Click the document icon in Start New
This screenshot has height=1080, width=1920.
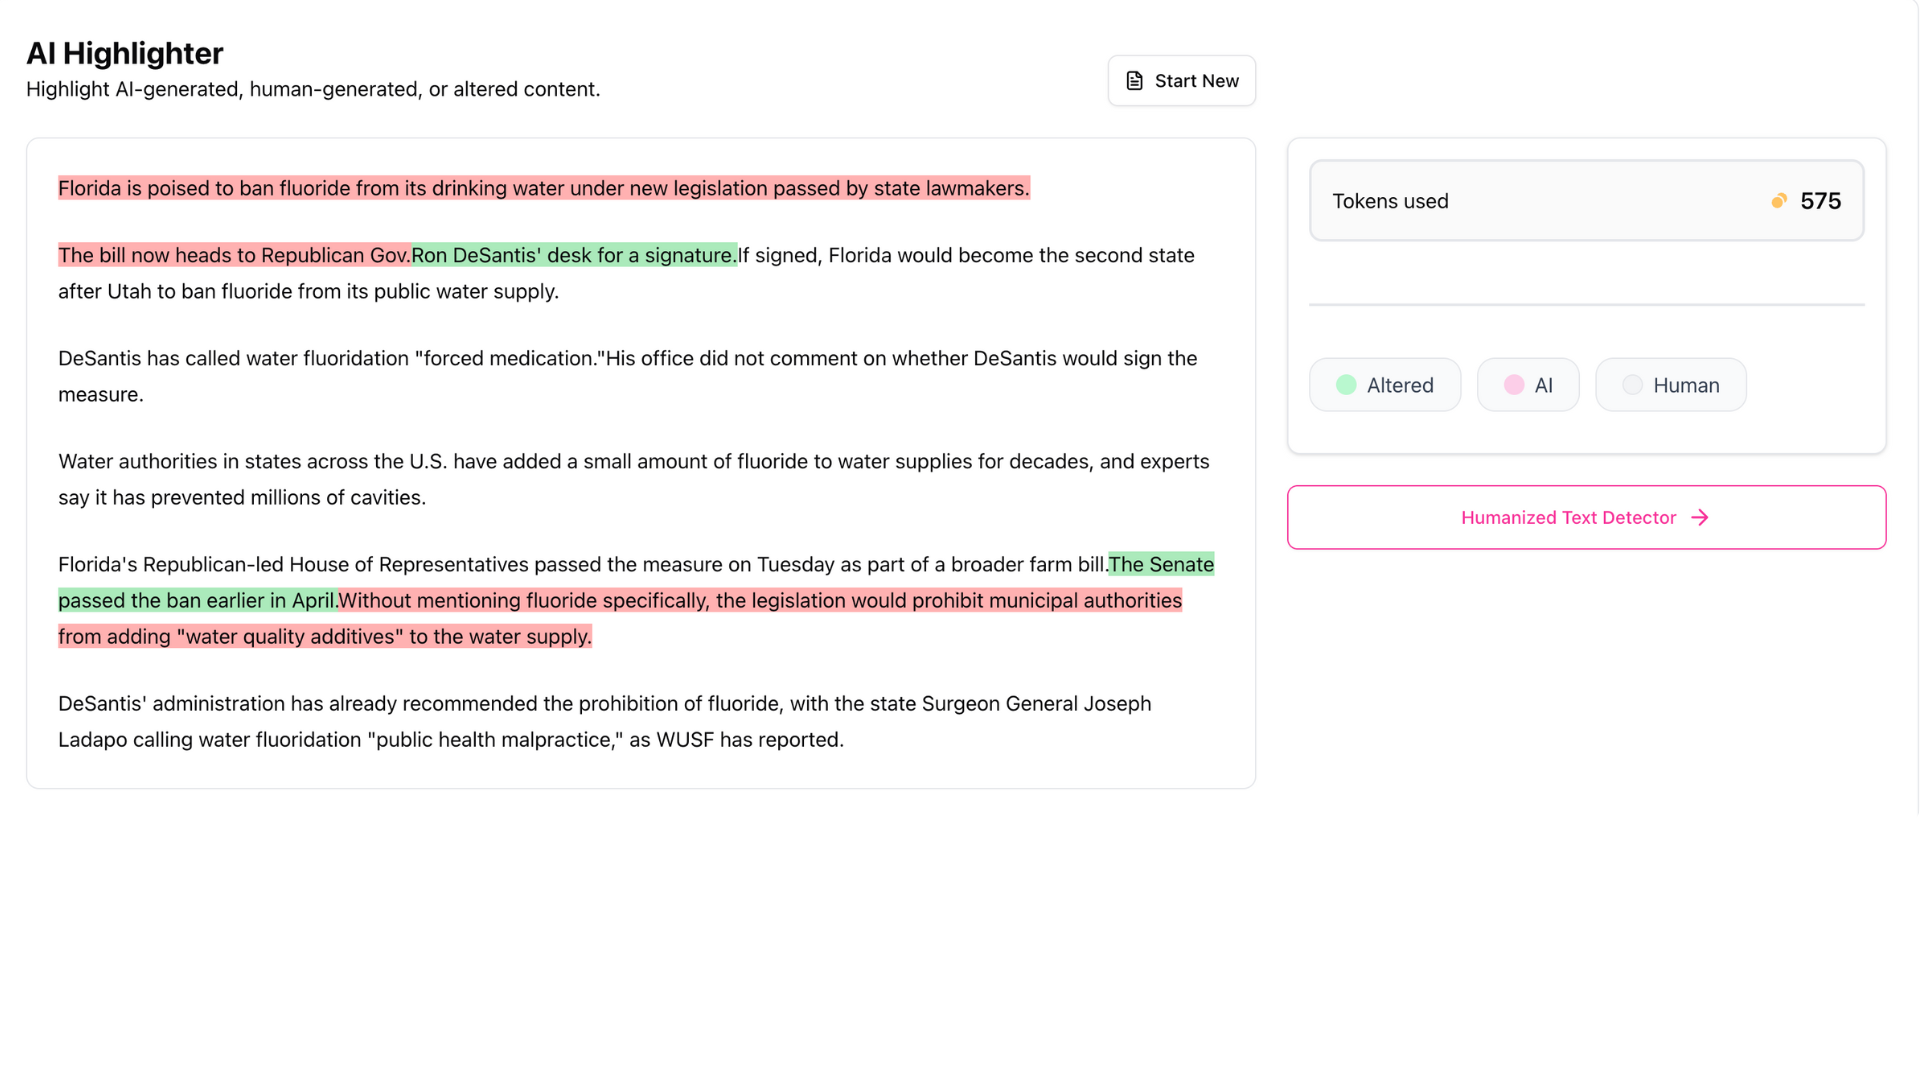(x=1134, y=81)
